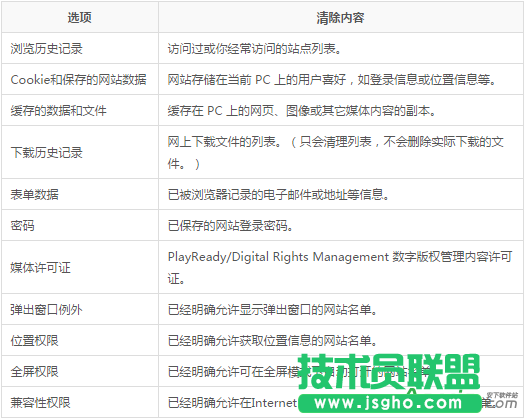The height and width of the screenshot is (419, 525).
Task: Click description starting '网上下载文件的列表'
Action: pyautogui.click(x=336, y=152)
